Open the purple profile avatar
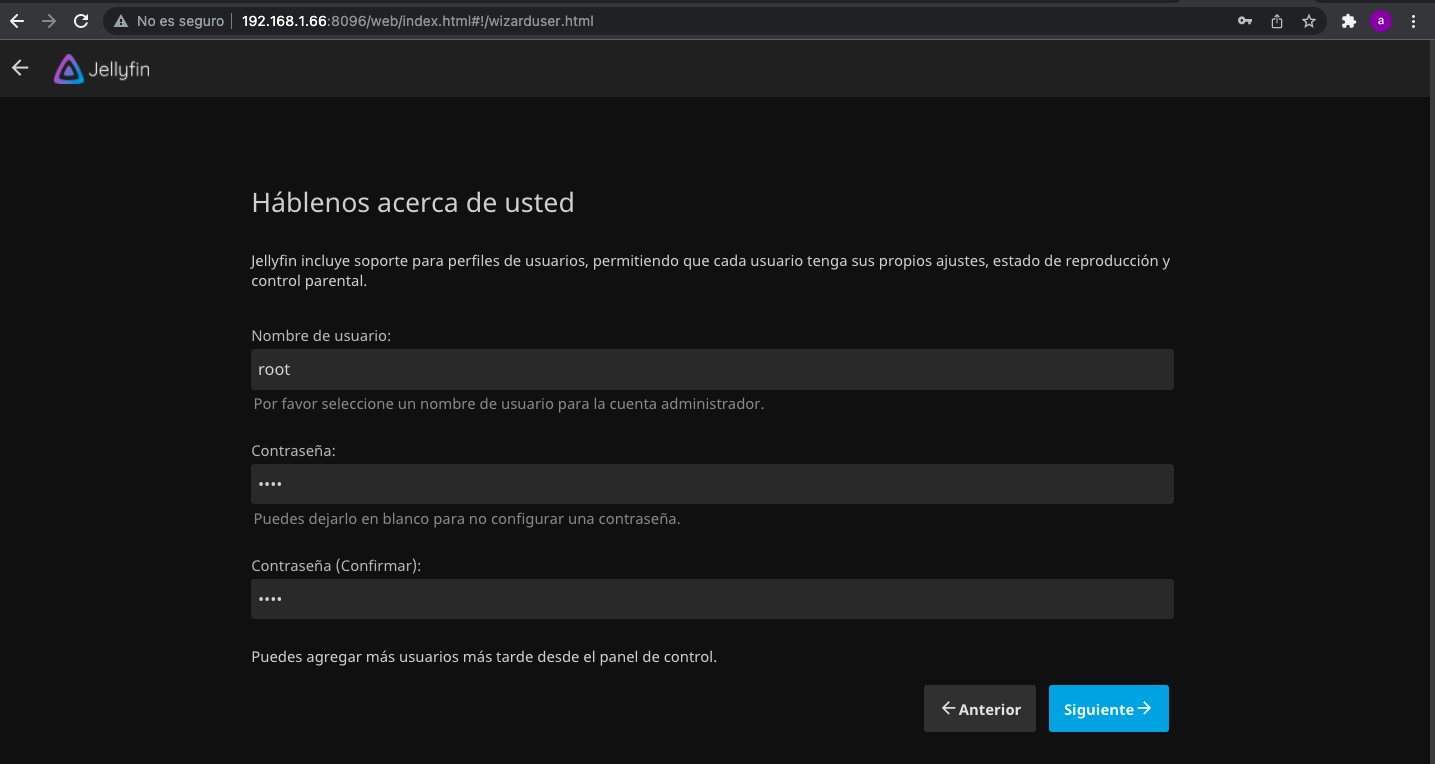This screenshot has width=1435, height=764. [1381, 20]
